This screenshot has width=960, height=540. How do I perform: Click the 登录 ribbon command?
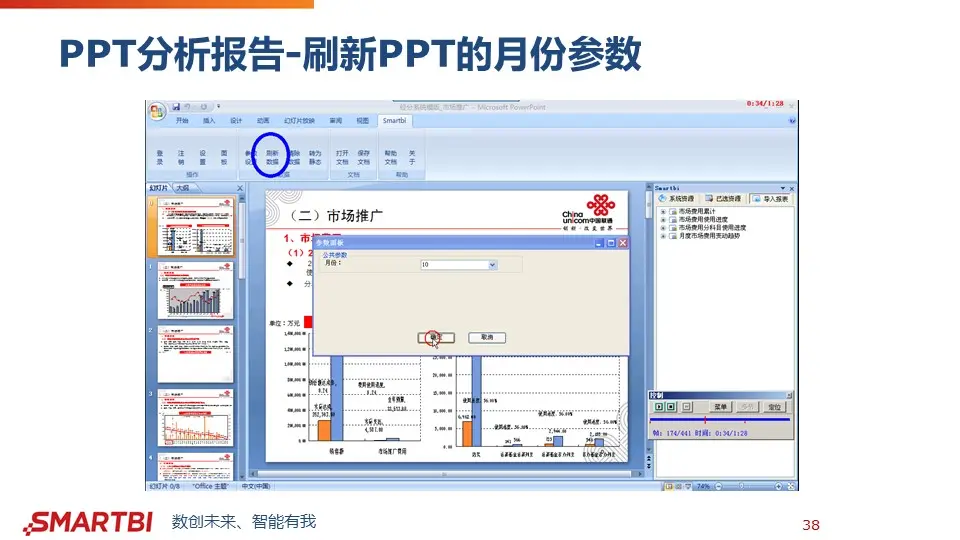160,157
